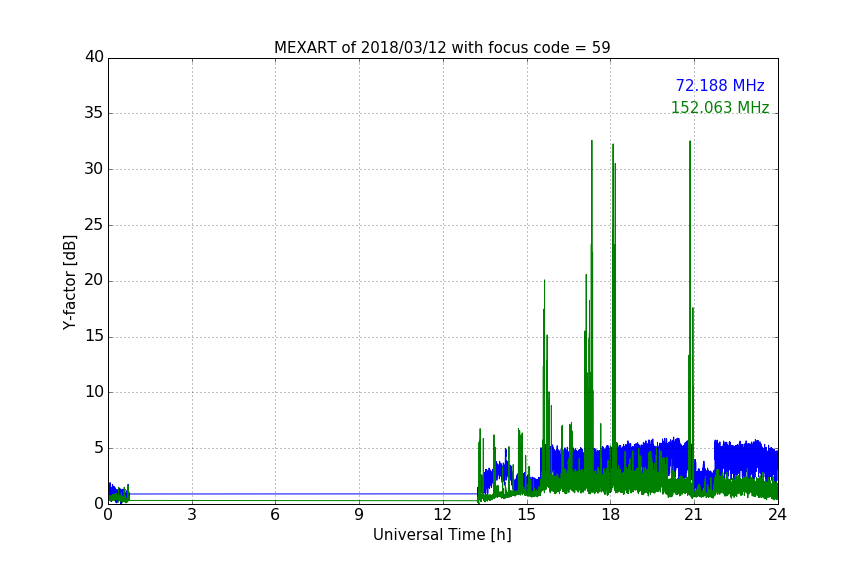
Task: Select the blue '72.188 MHz' legend label
Action: [720, 86]
